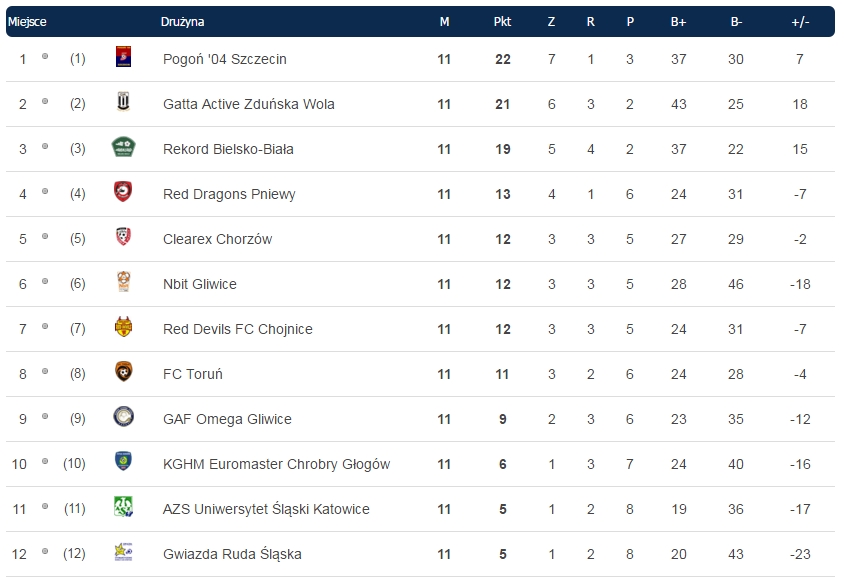
Task: Click the Red Dragons Pniewy logo
Action: pos(123,193)
